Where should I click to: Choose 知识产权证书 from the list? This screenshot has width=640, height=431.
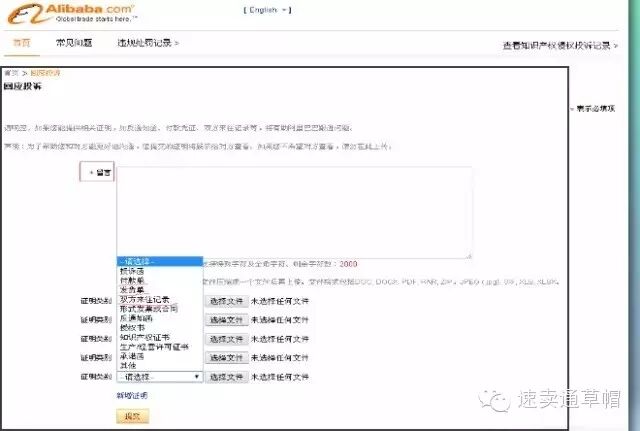(x=160, y=337)
